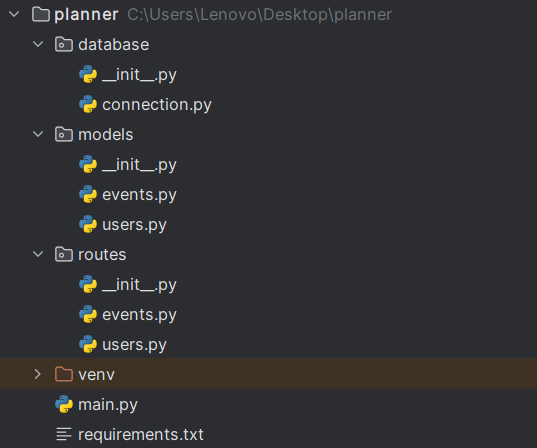Select the database folder name
This screenshot has height=448, width=537.
pyautogui.click(x=114, y=45)
